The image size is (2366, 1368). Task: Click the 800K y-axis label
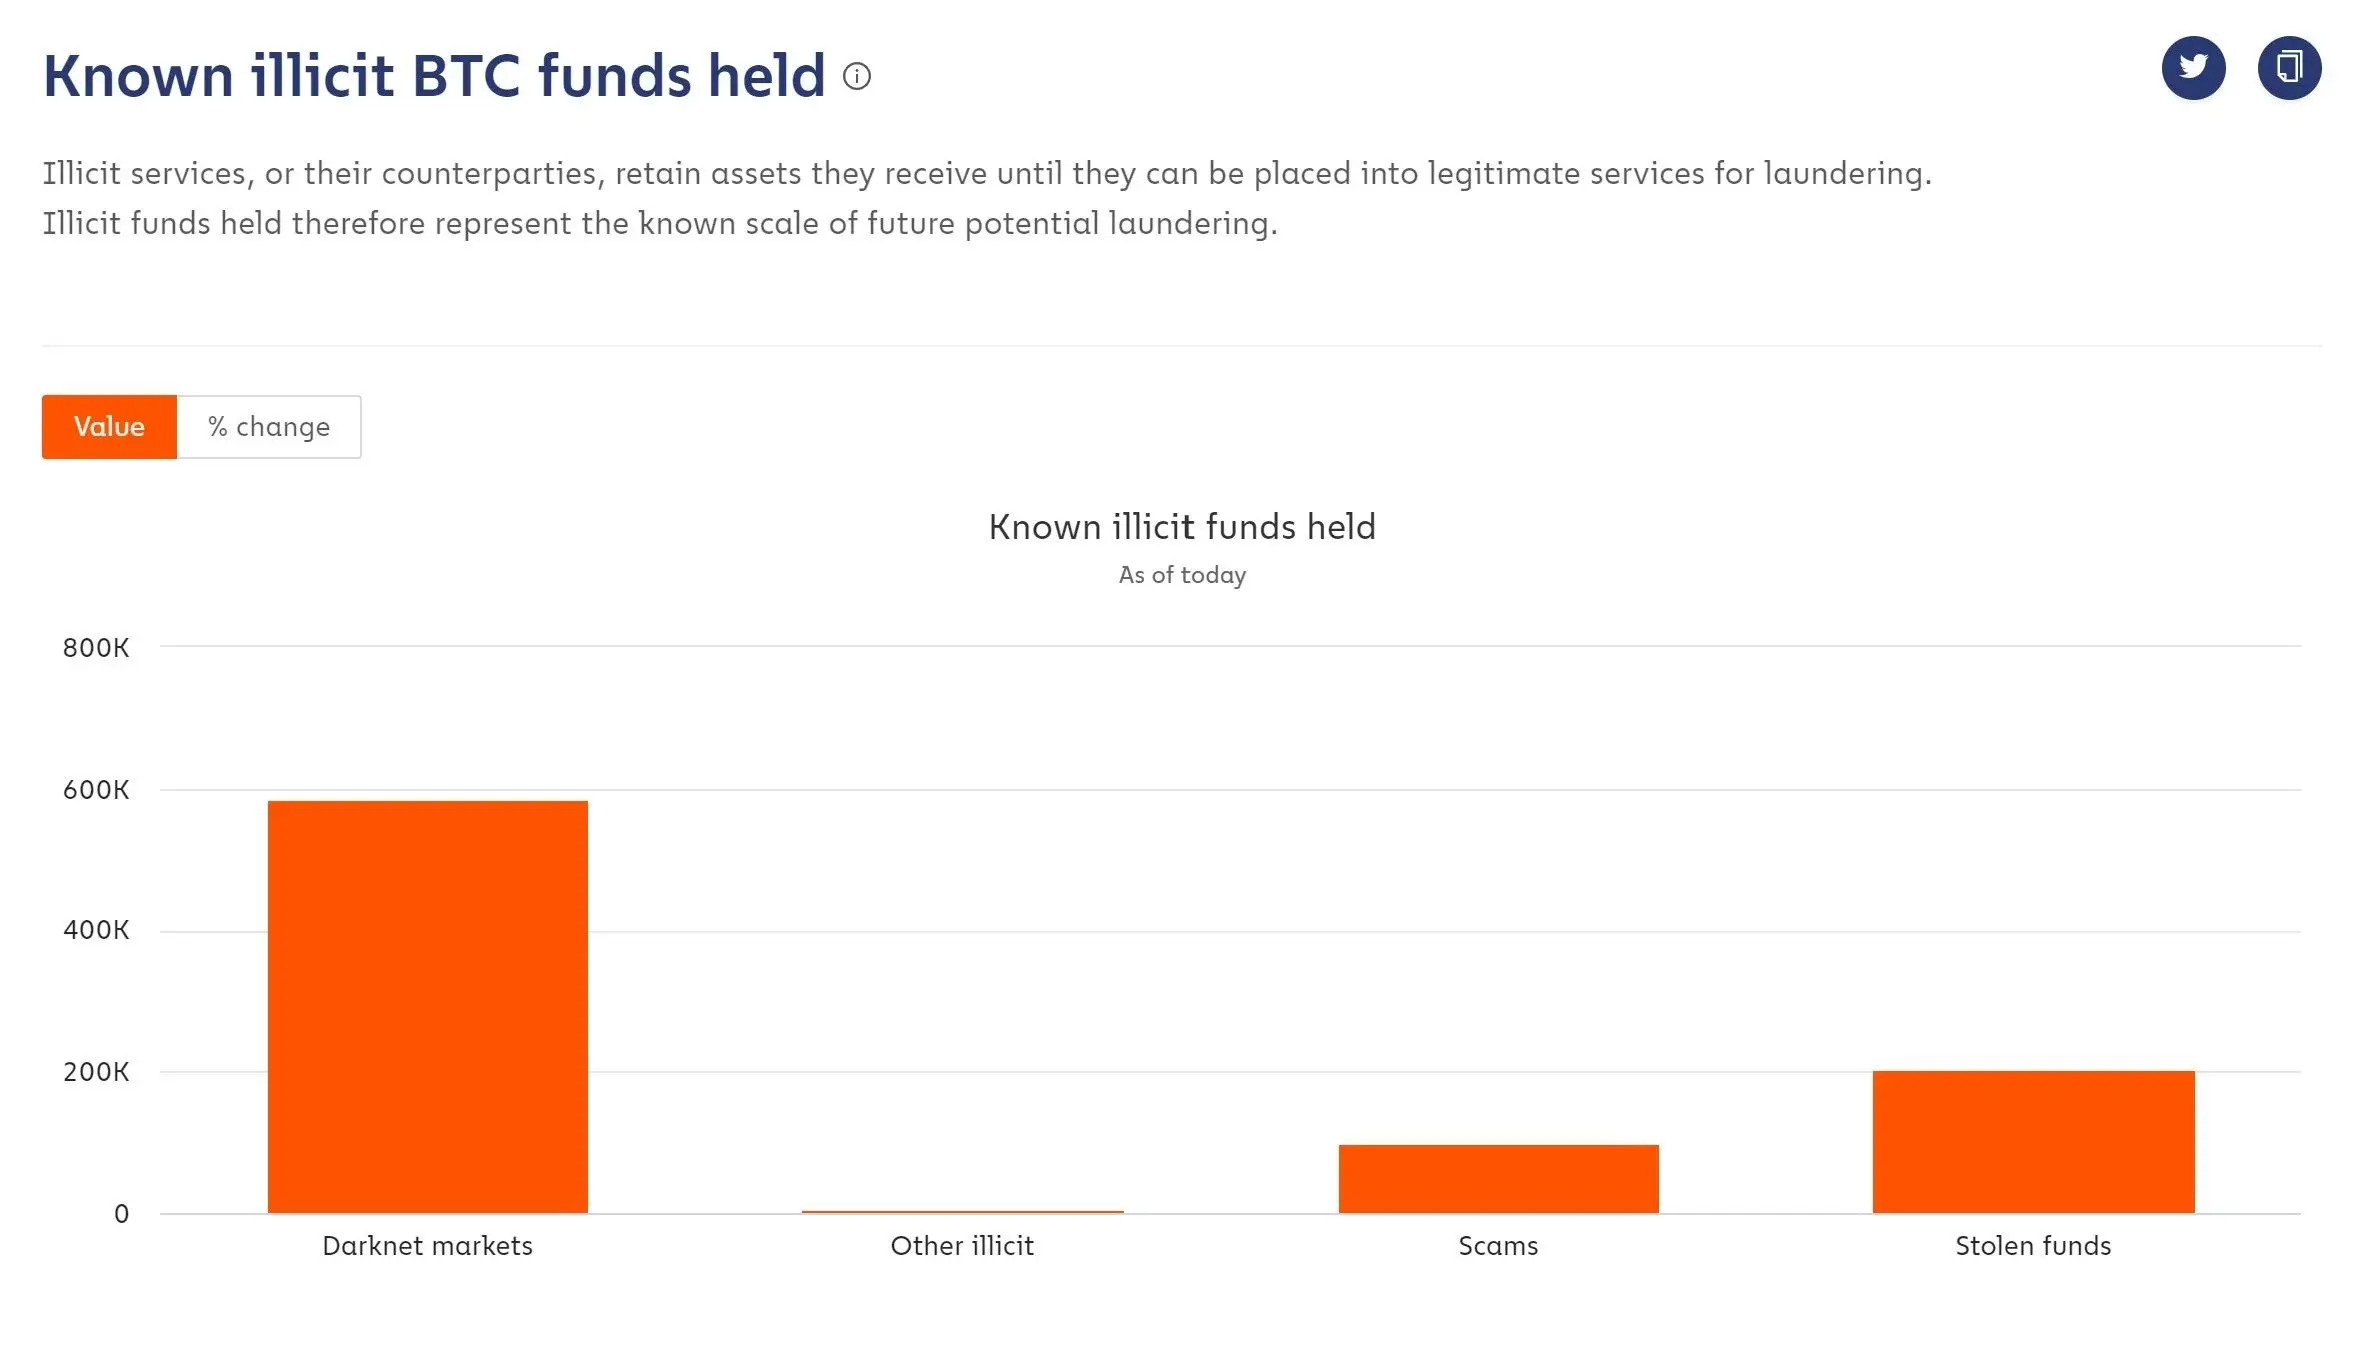96,648
